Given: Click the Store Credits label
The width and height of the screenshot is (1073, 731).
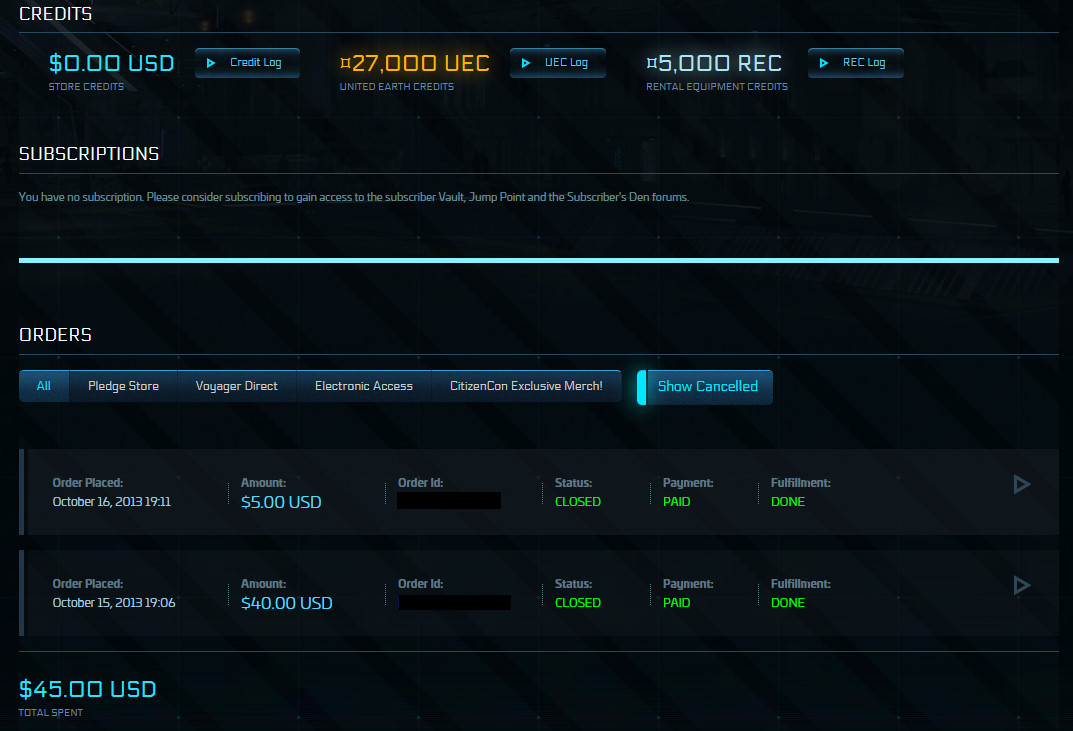Looking at the screenshot, I should pyautogui.click(x=86, y=87).
